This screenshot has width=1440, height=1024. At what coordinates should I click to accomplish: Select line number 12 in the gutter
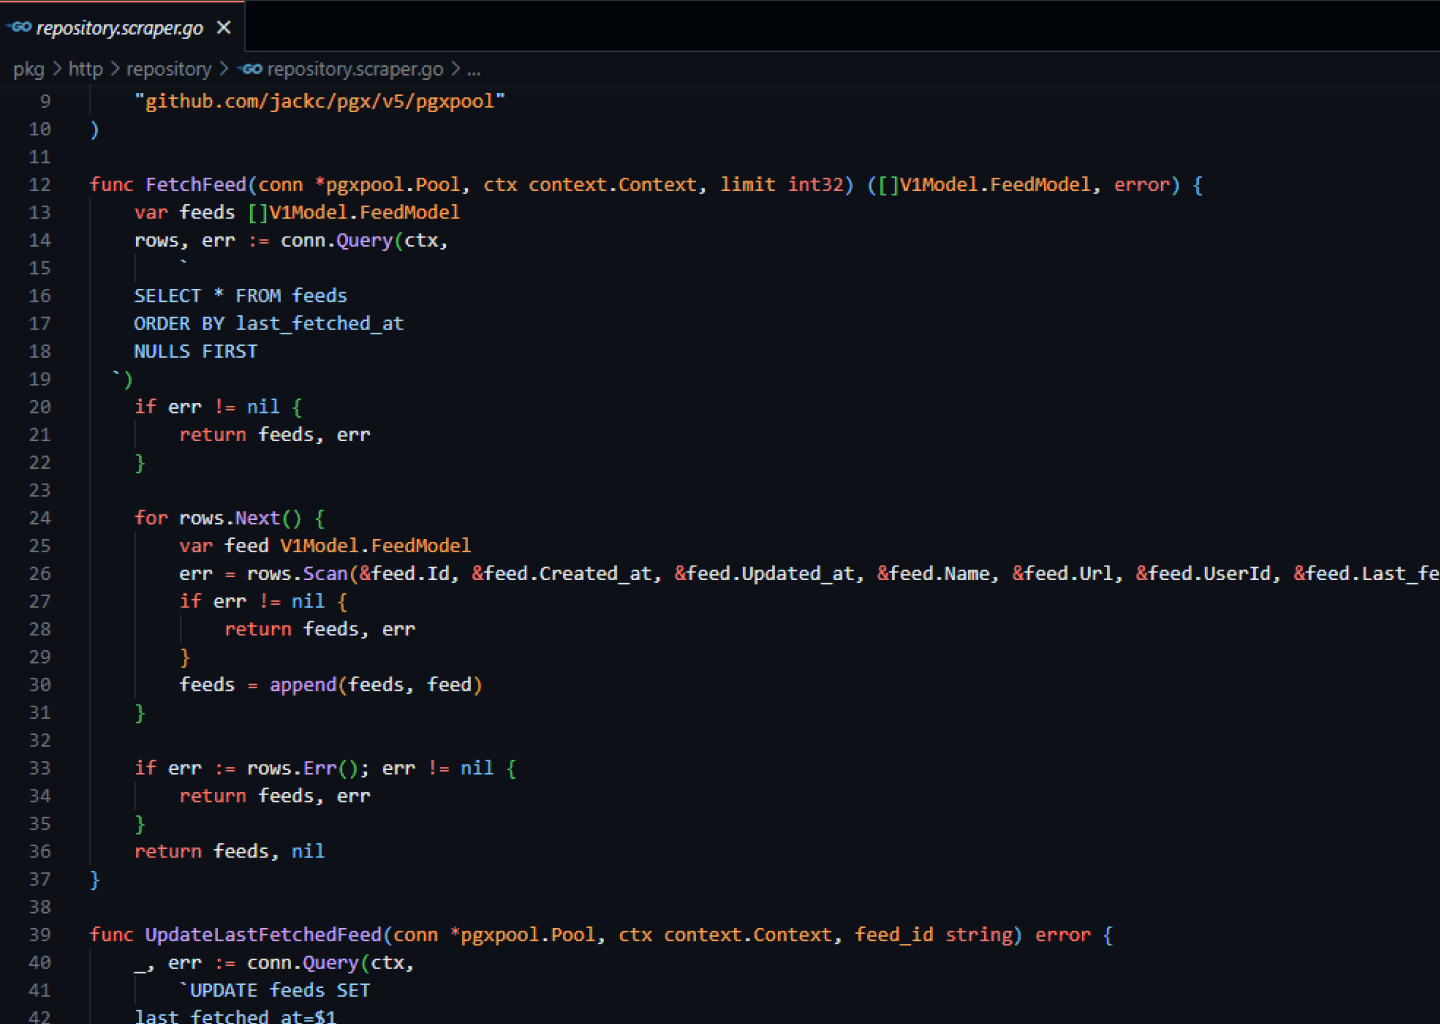click(x=40, y=184)
